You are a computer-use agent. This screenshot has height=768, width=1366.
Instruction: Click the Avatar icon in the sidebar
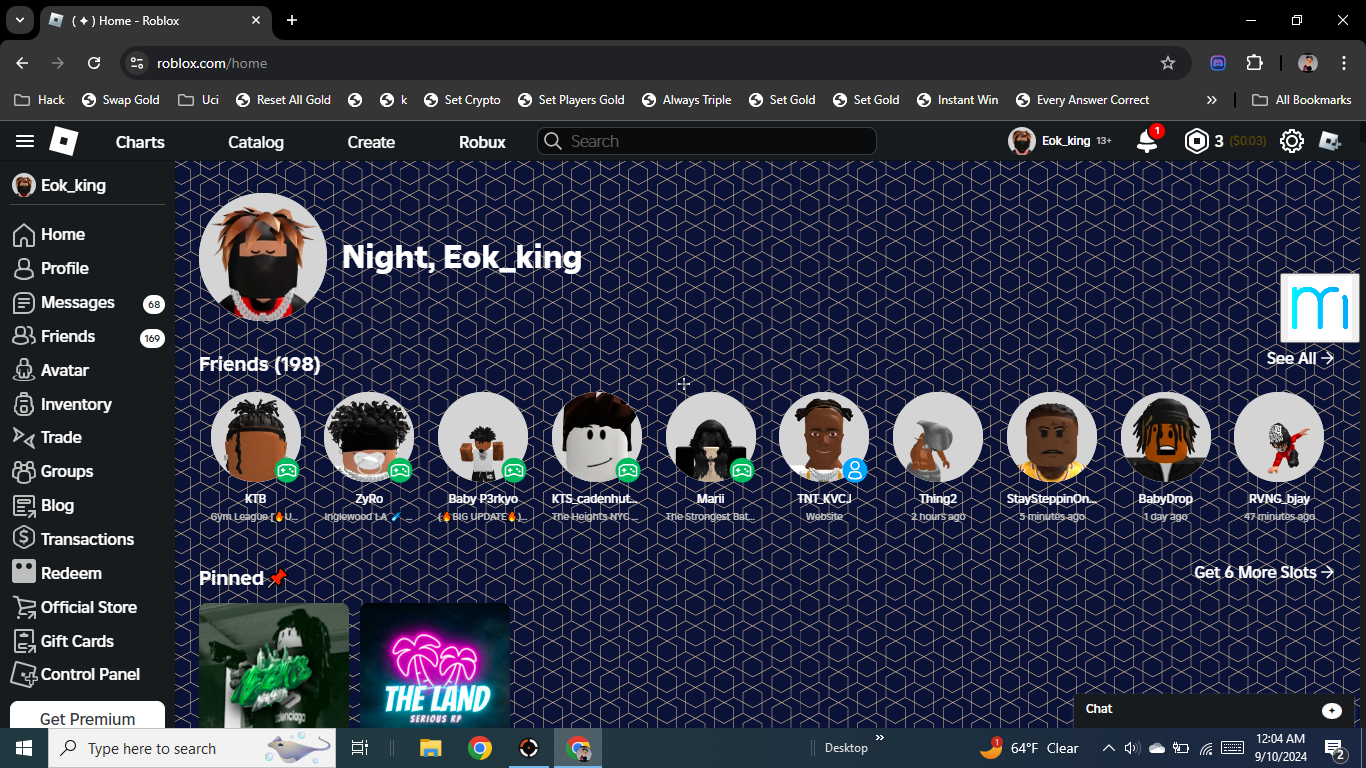click(24, 371)
